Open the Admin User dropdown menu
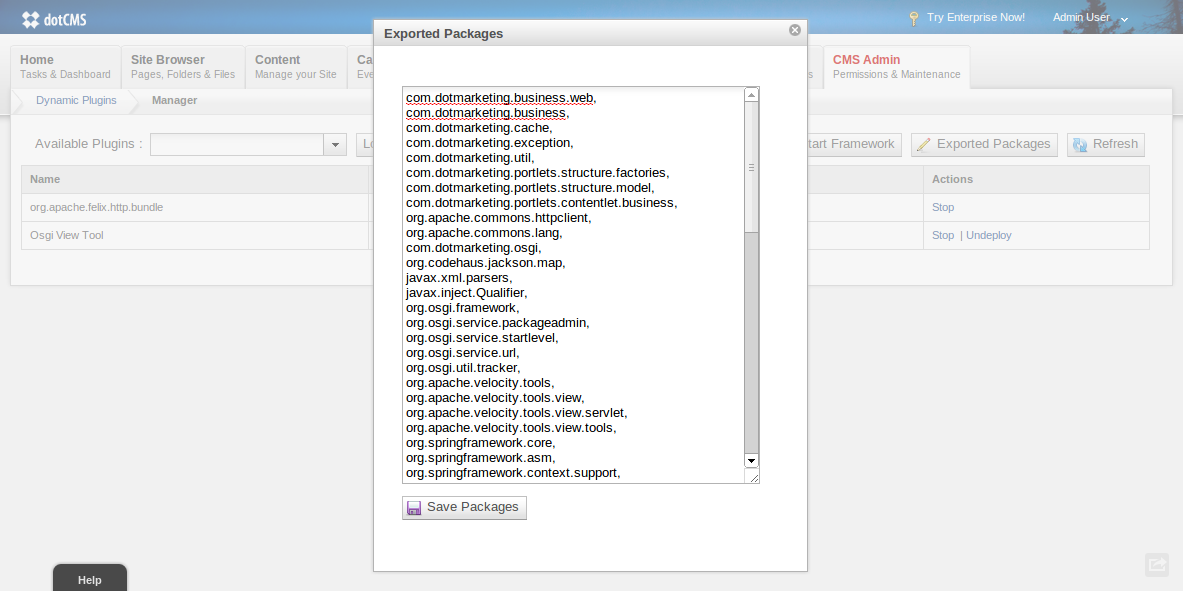This screenshot has height=591, width=1183. pos(1090,18)
